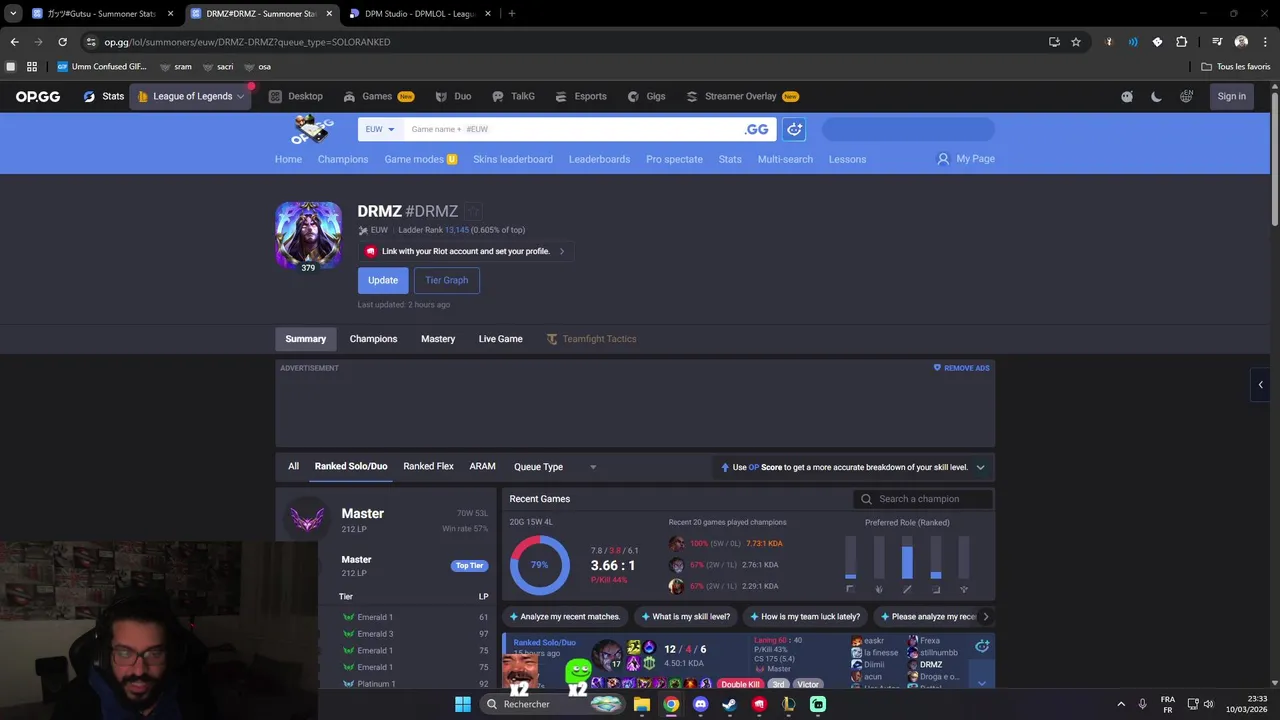Open the Games menu item

[x=378, y=96]
